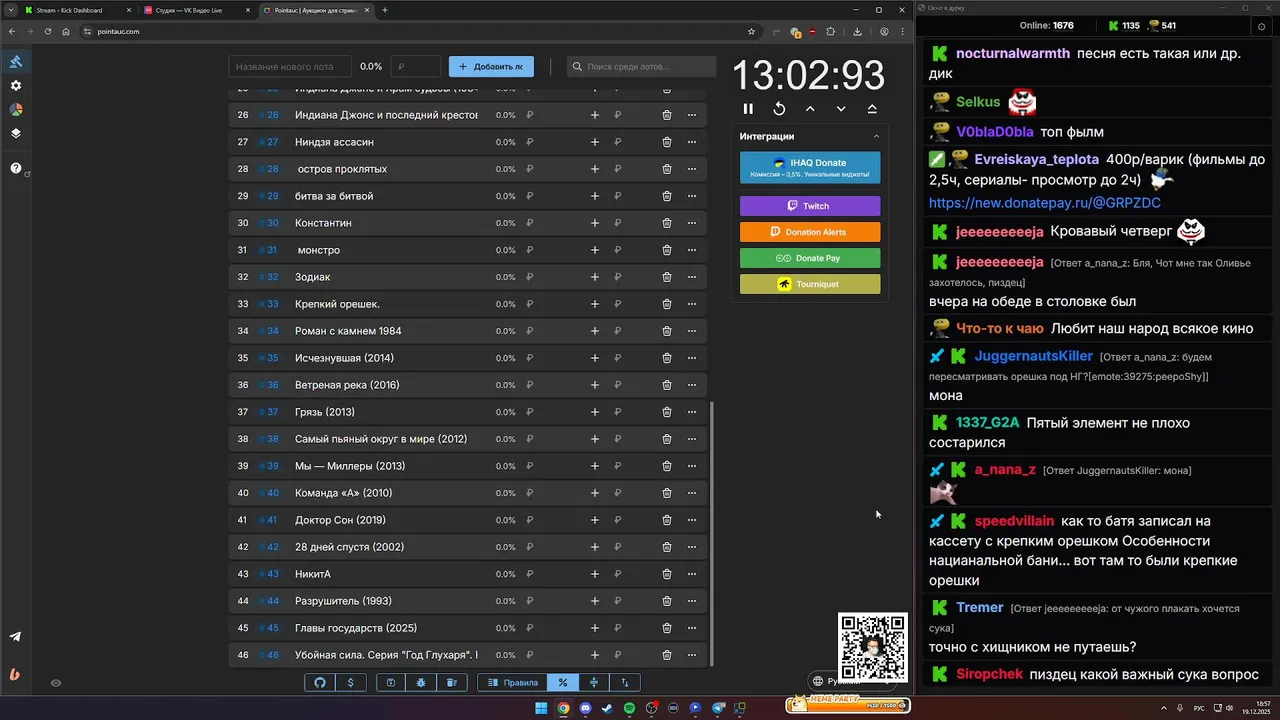The image size is (1280, 720).
Task: Open Steam from the Windows taskbar
Action: (x=608, y=708)
